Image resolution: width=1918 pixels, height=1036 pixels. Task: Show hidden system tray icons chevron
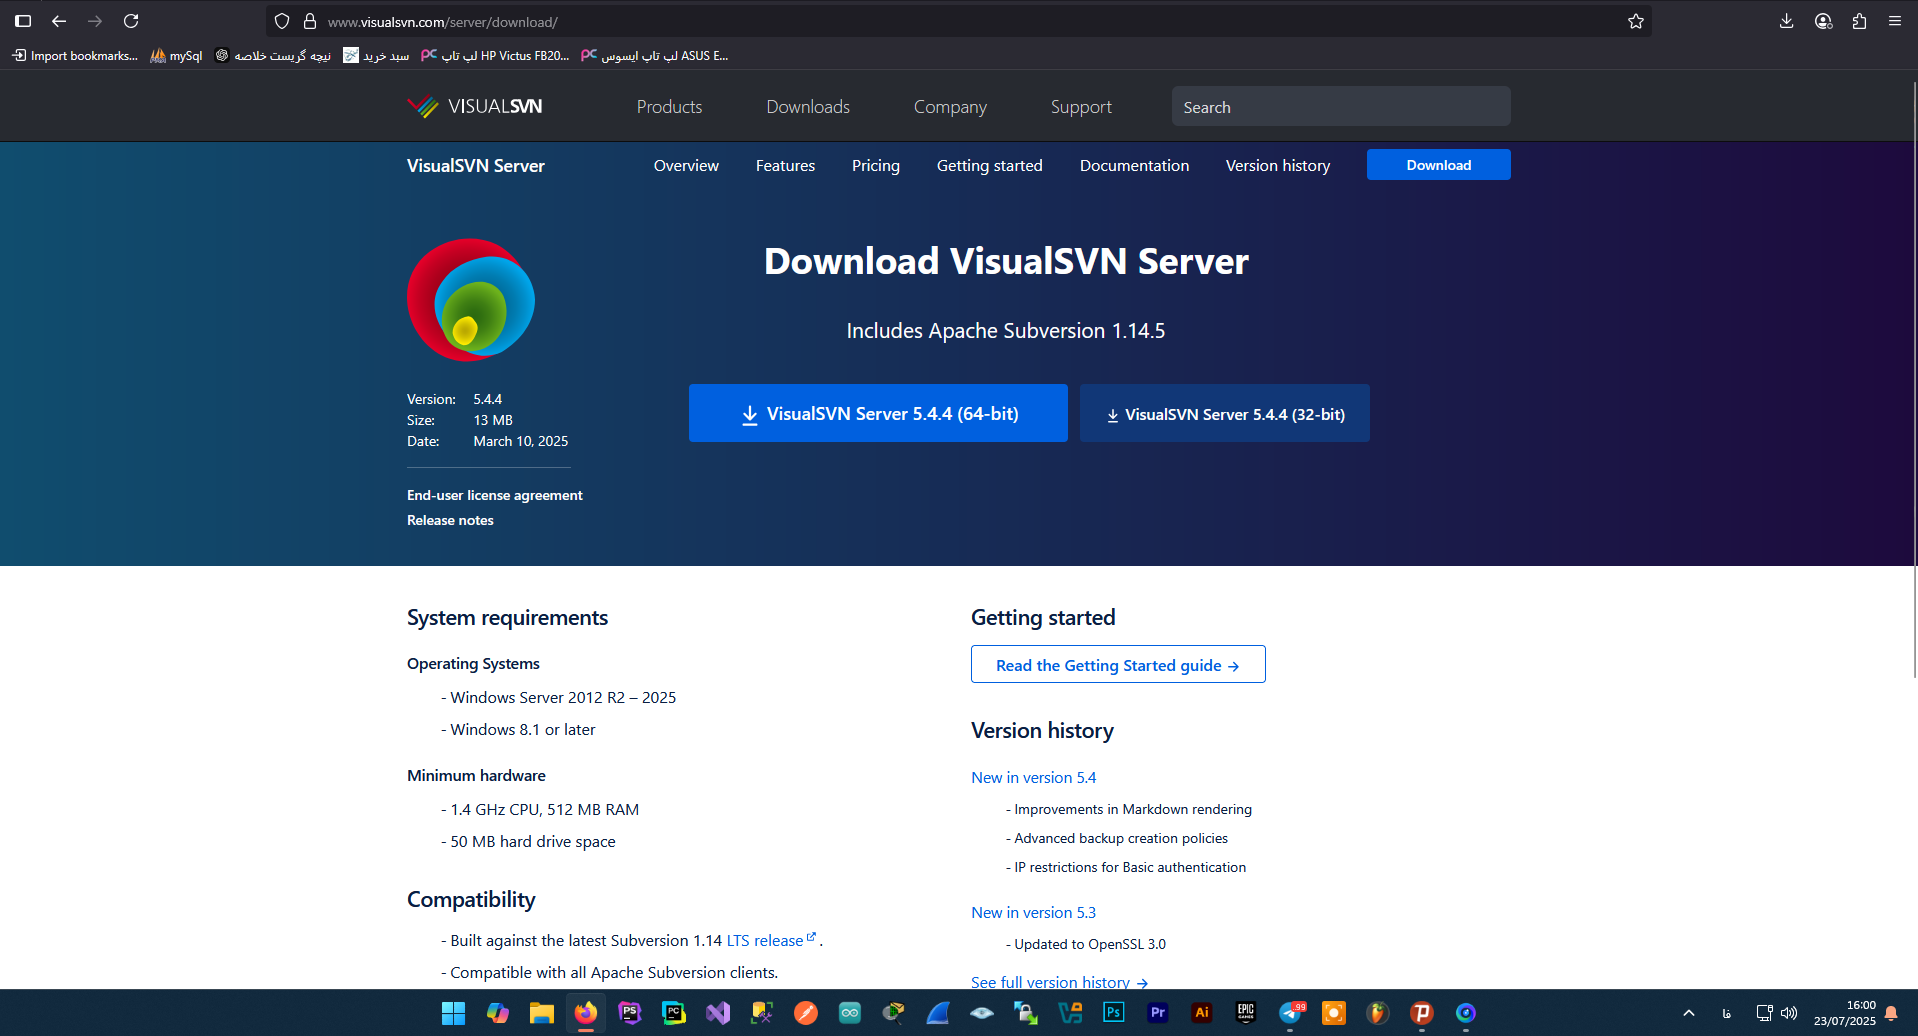coord(1689,1013)
